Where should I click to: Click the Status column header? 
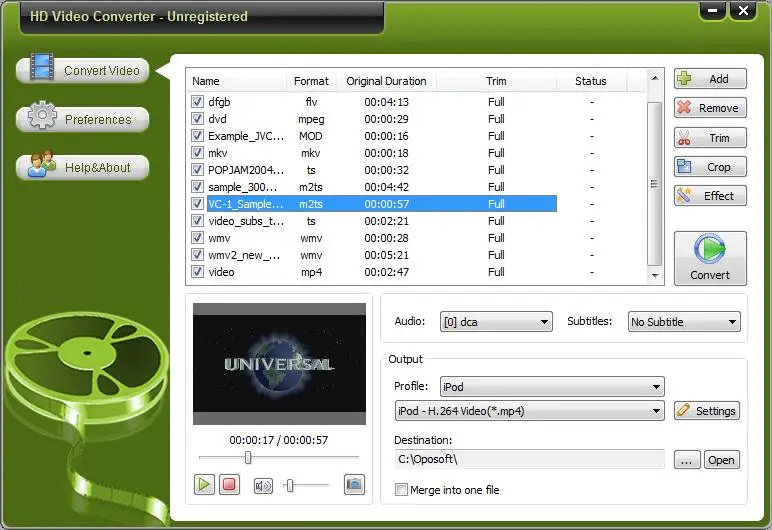pos(591,81)
